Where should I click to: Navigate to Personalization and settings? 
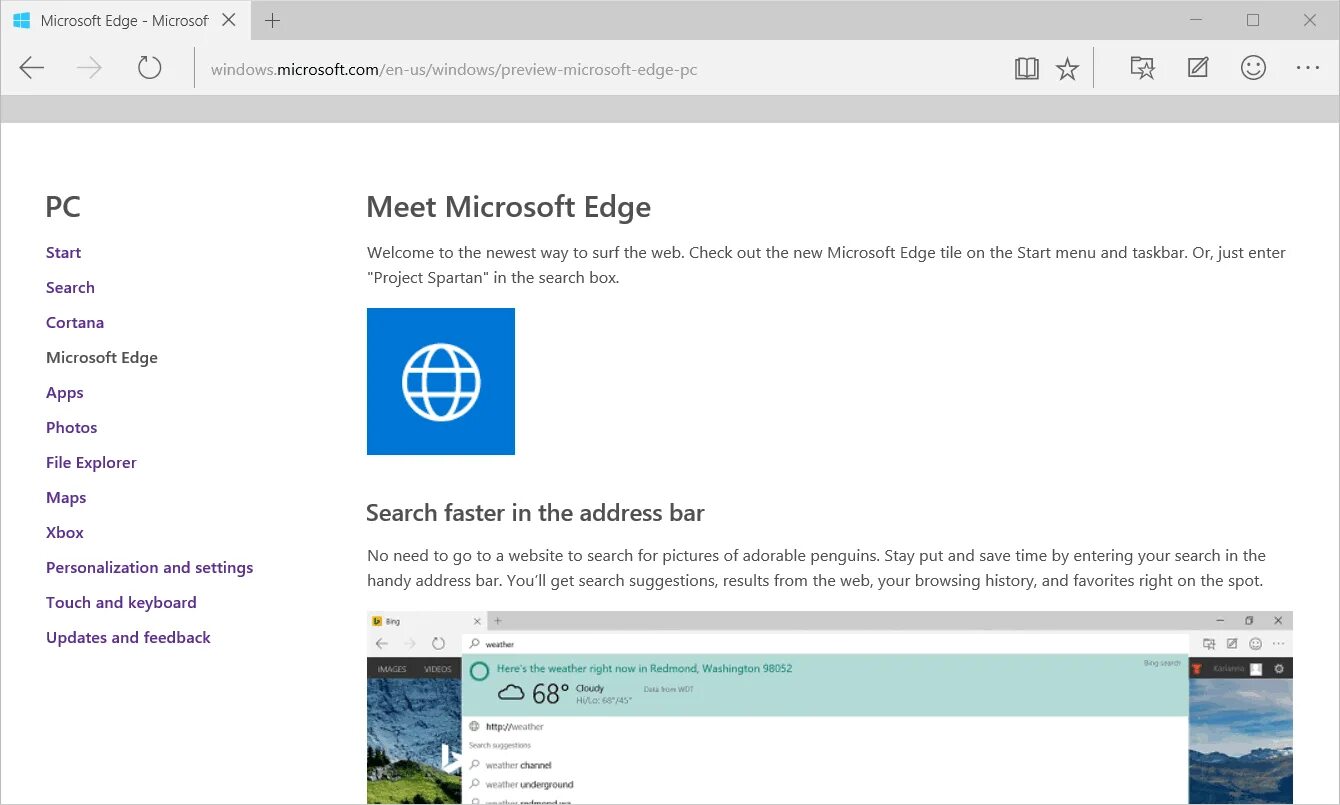point(149,567)
